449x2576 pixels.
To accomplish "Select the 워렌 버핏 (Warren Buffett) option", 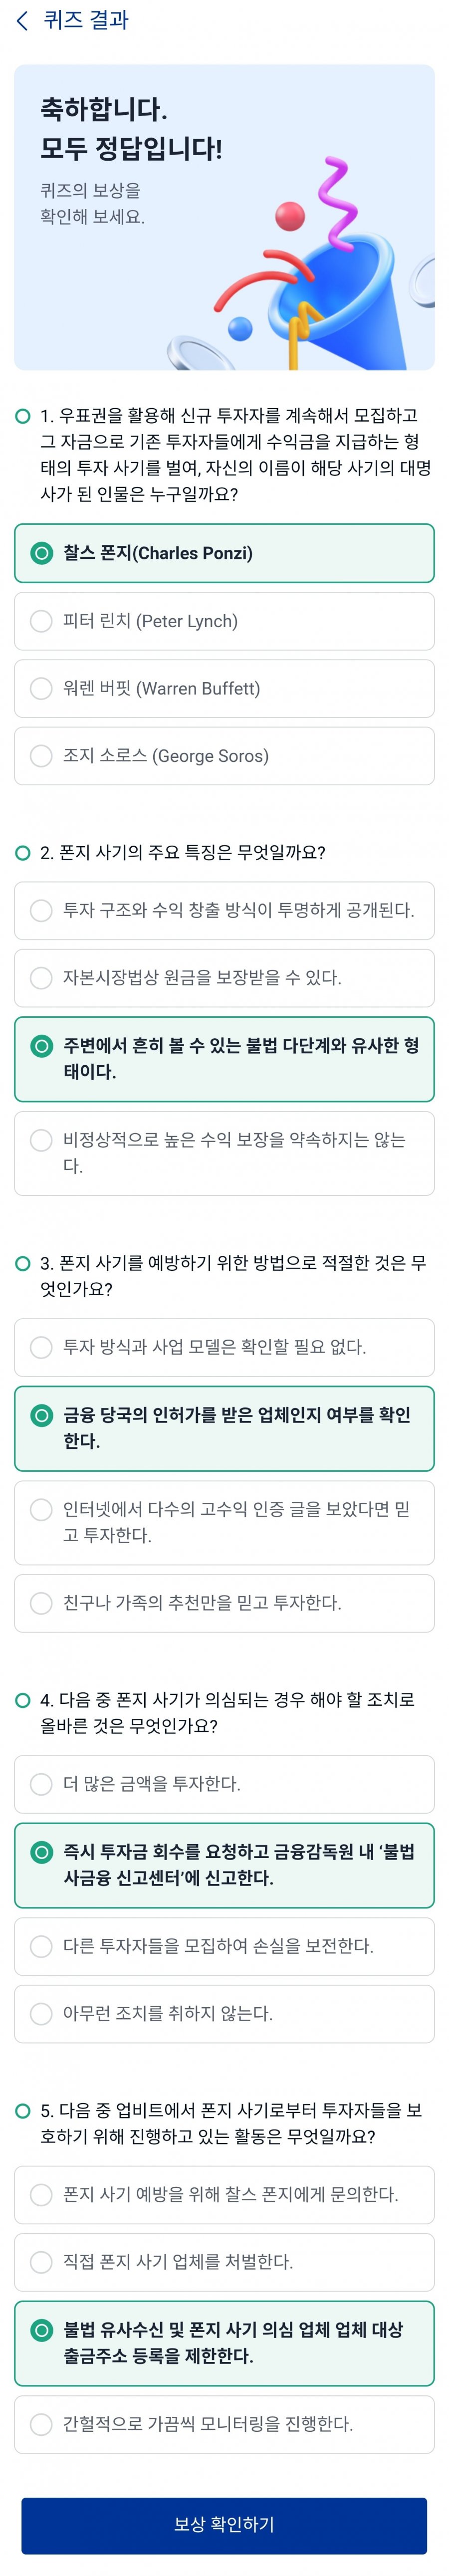I will 224,688.
